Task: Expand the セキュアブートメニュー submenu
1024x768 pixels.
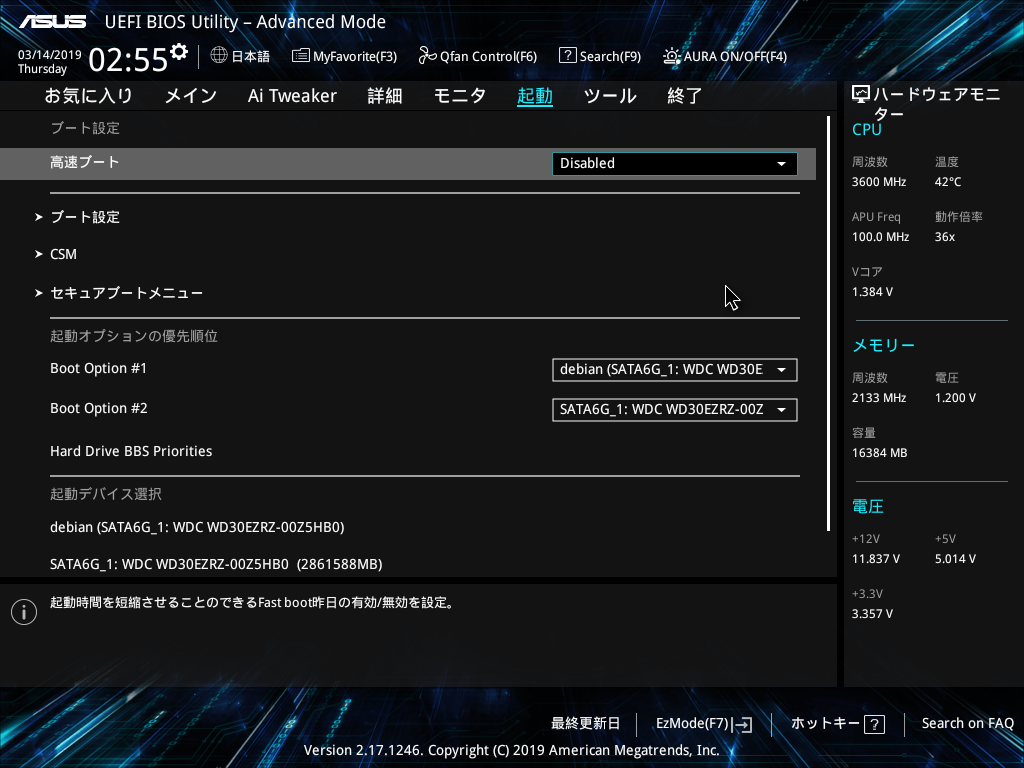Action: tap(126, 293)
